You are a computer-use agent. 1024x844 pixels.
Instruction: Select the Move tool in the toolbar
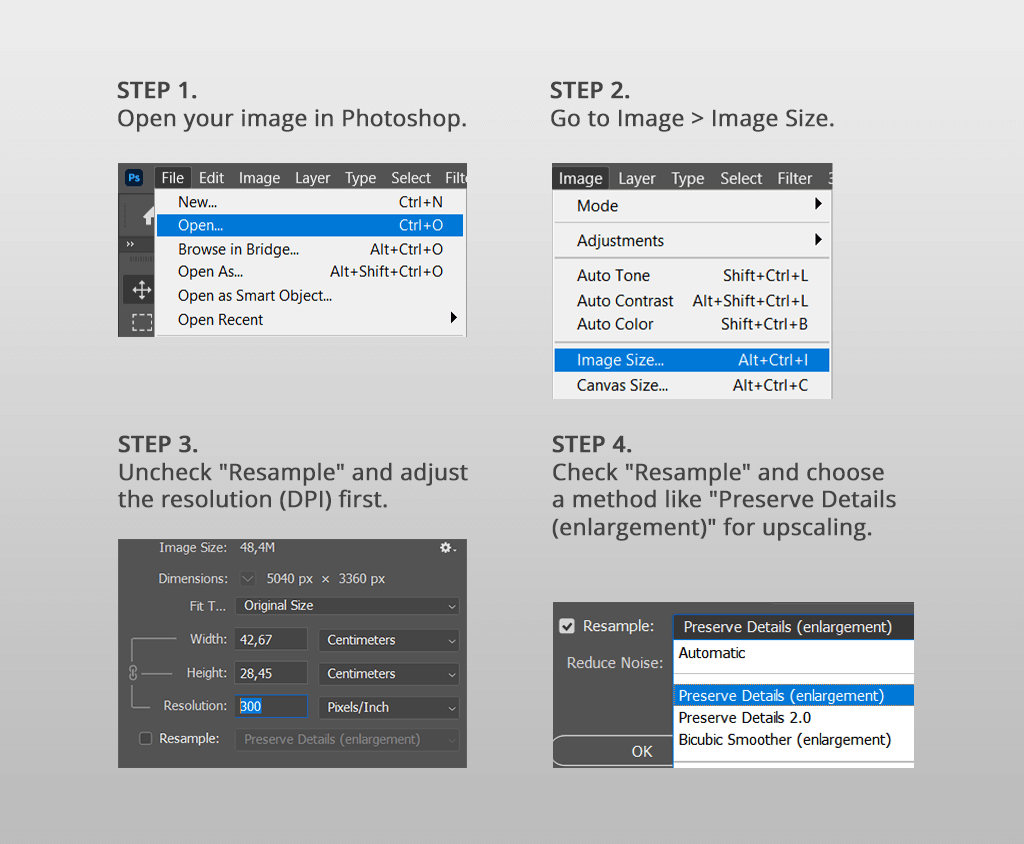142,289
